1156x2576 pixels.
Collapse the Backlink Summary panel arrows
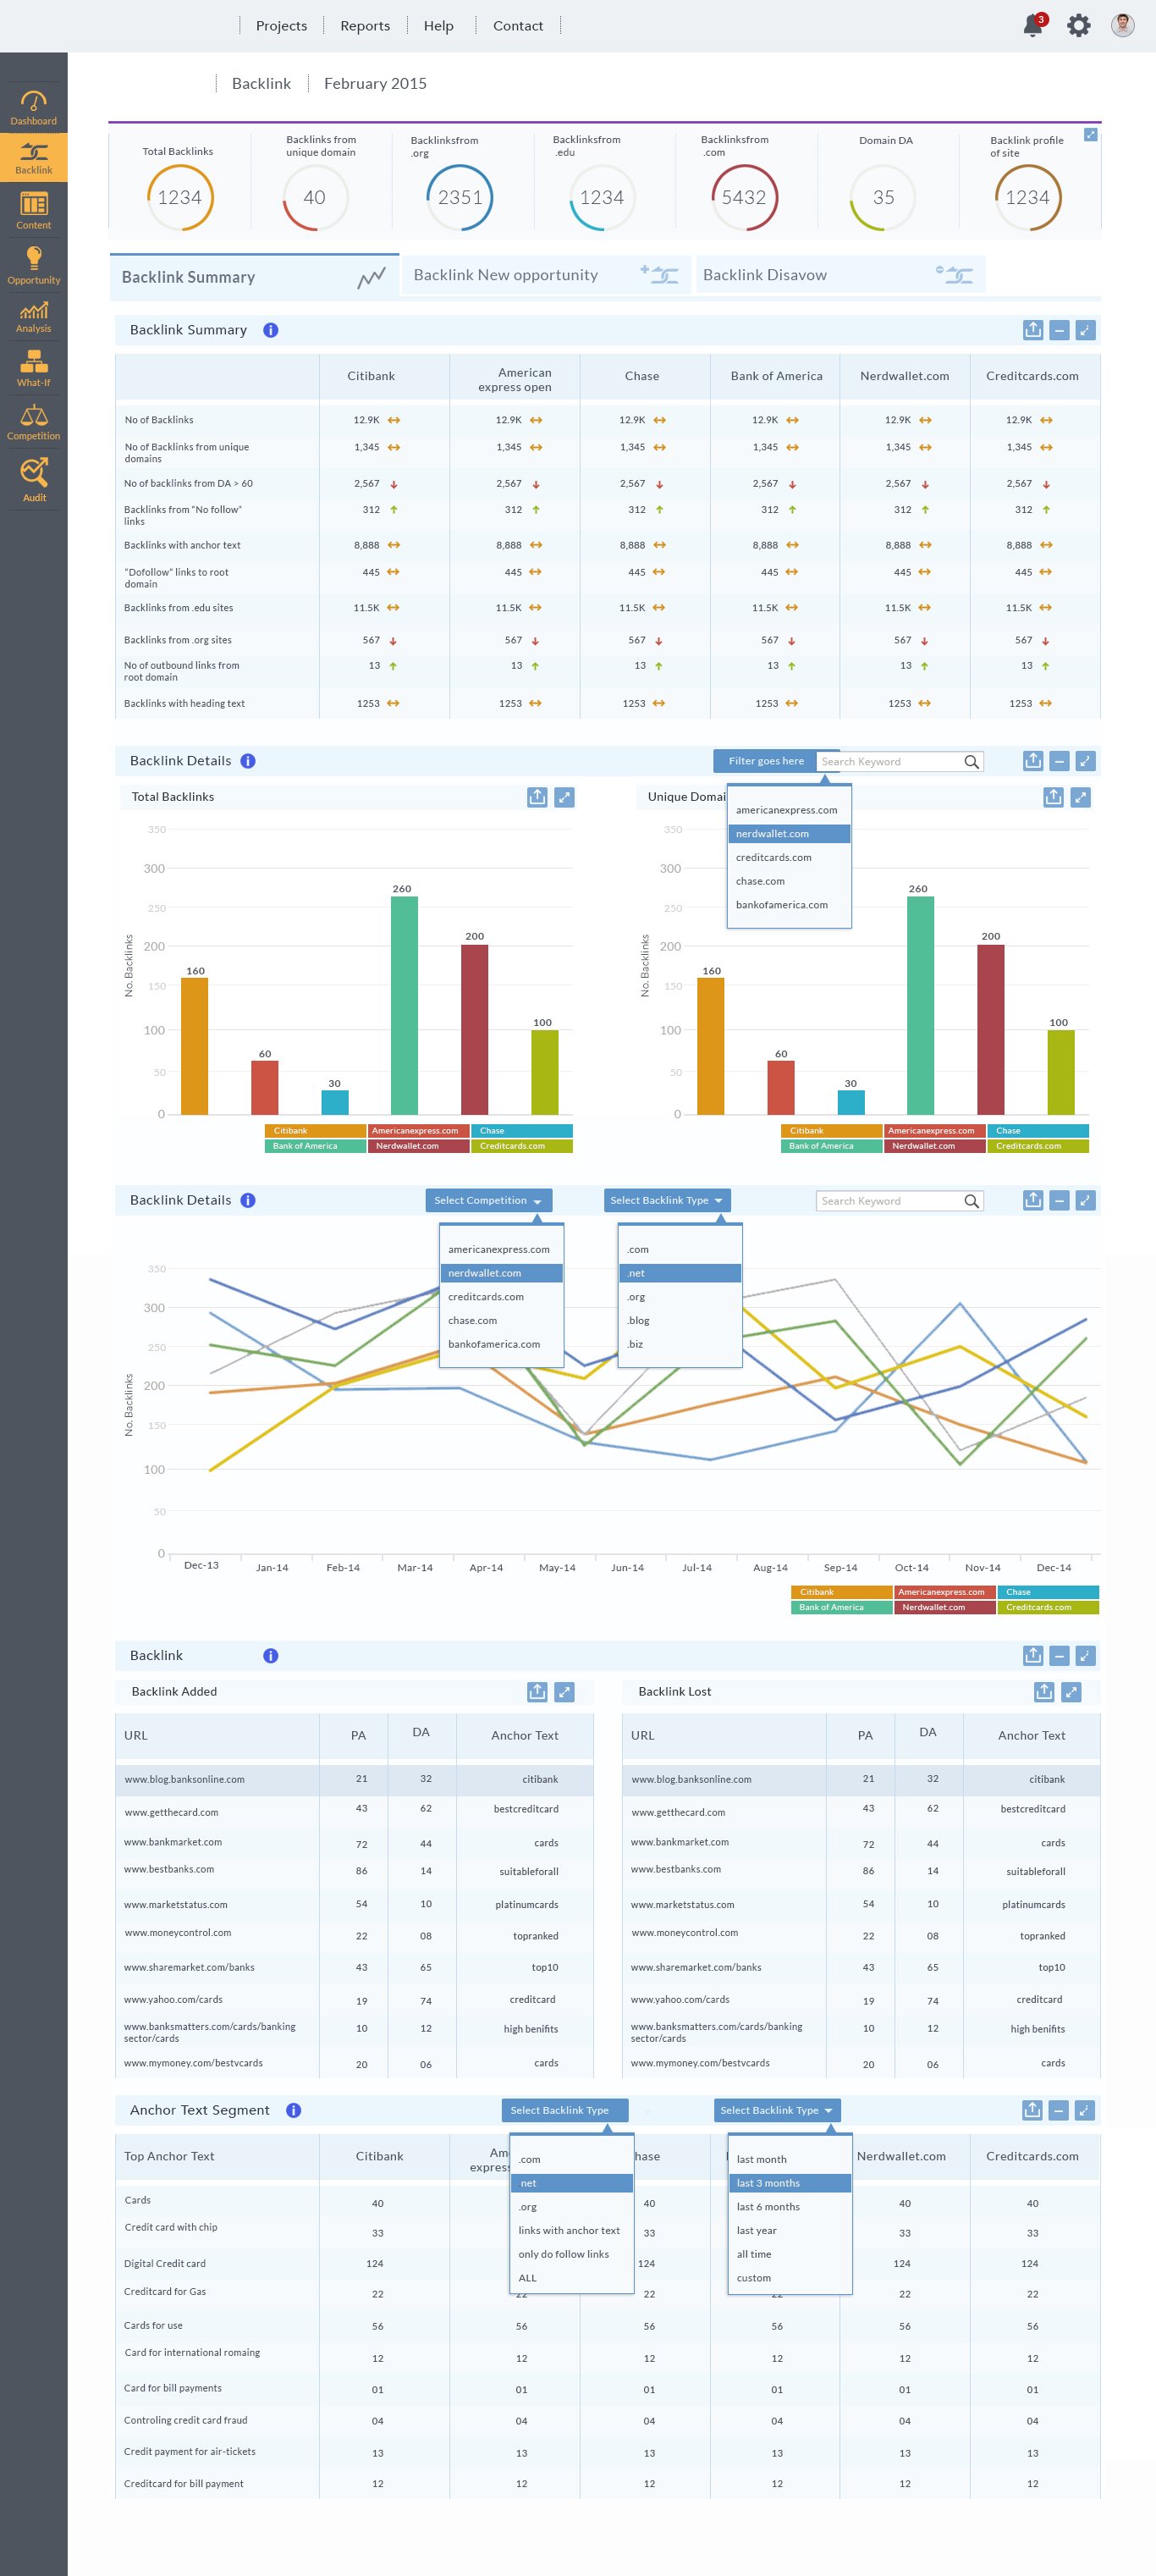(x=1085, y=330)
